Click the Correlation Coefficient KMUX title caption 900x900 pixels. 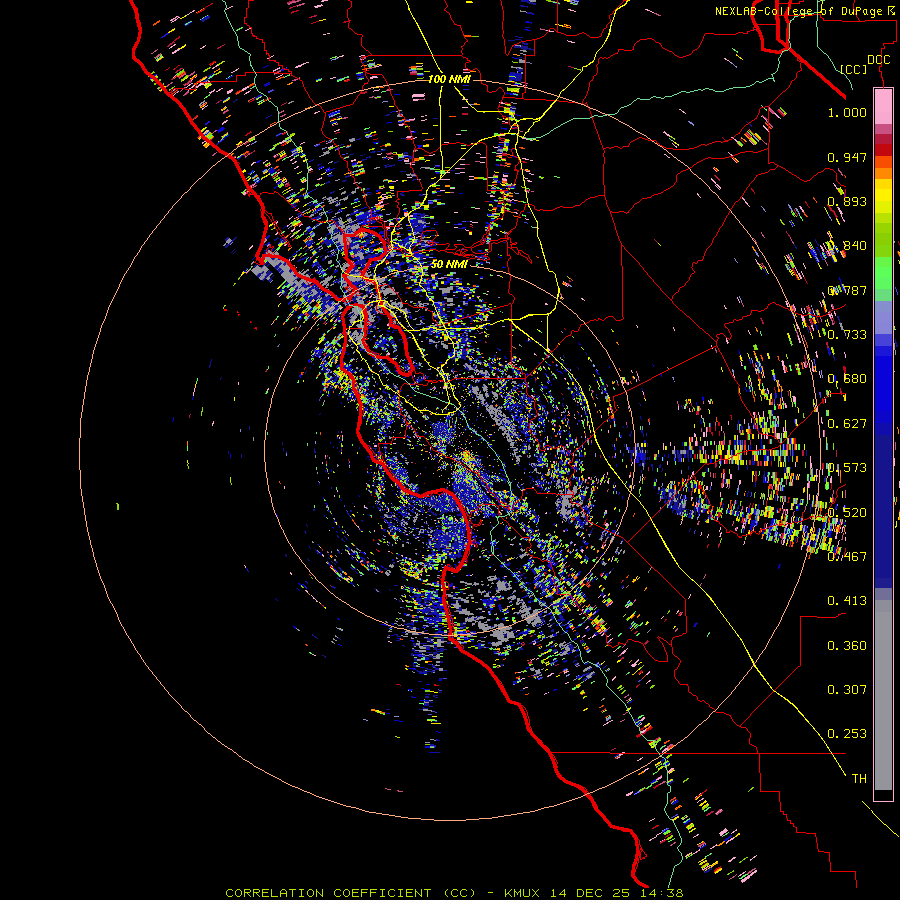pyautogui.click(x=454, y=893)
